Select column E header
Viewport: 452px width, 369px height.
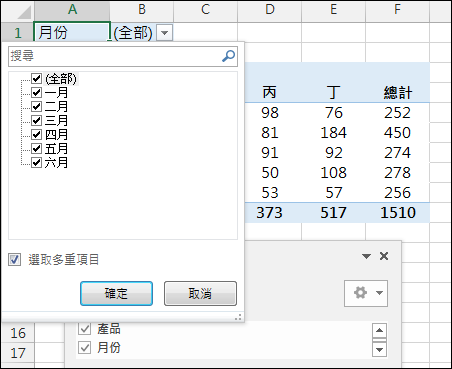[333, 10]
